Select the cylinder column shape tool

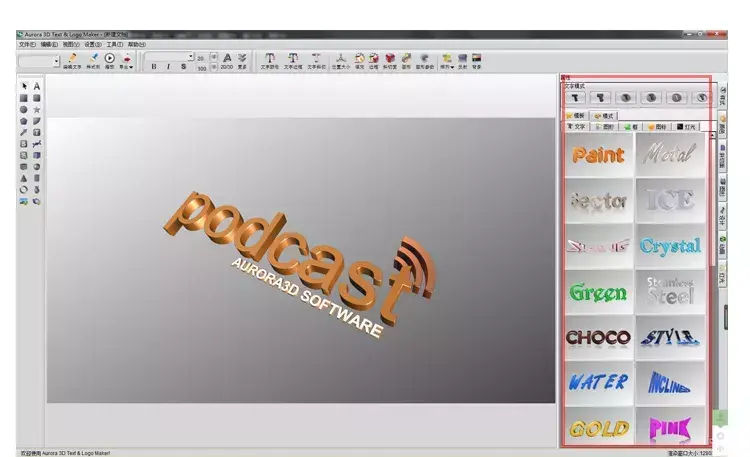[37, 178]
